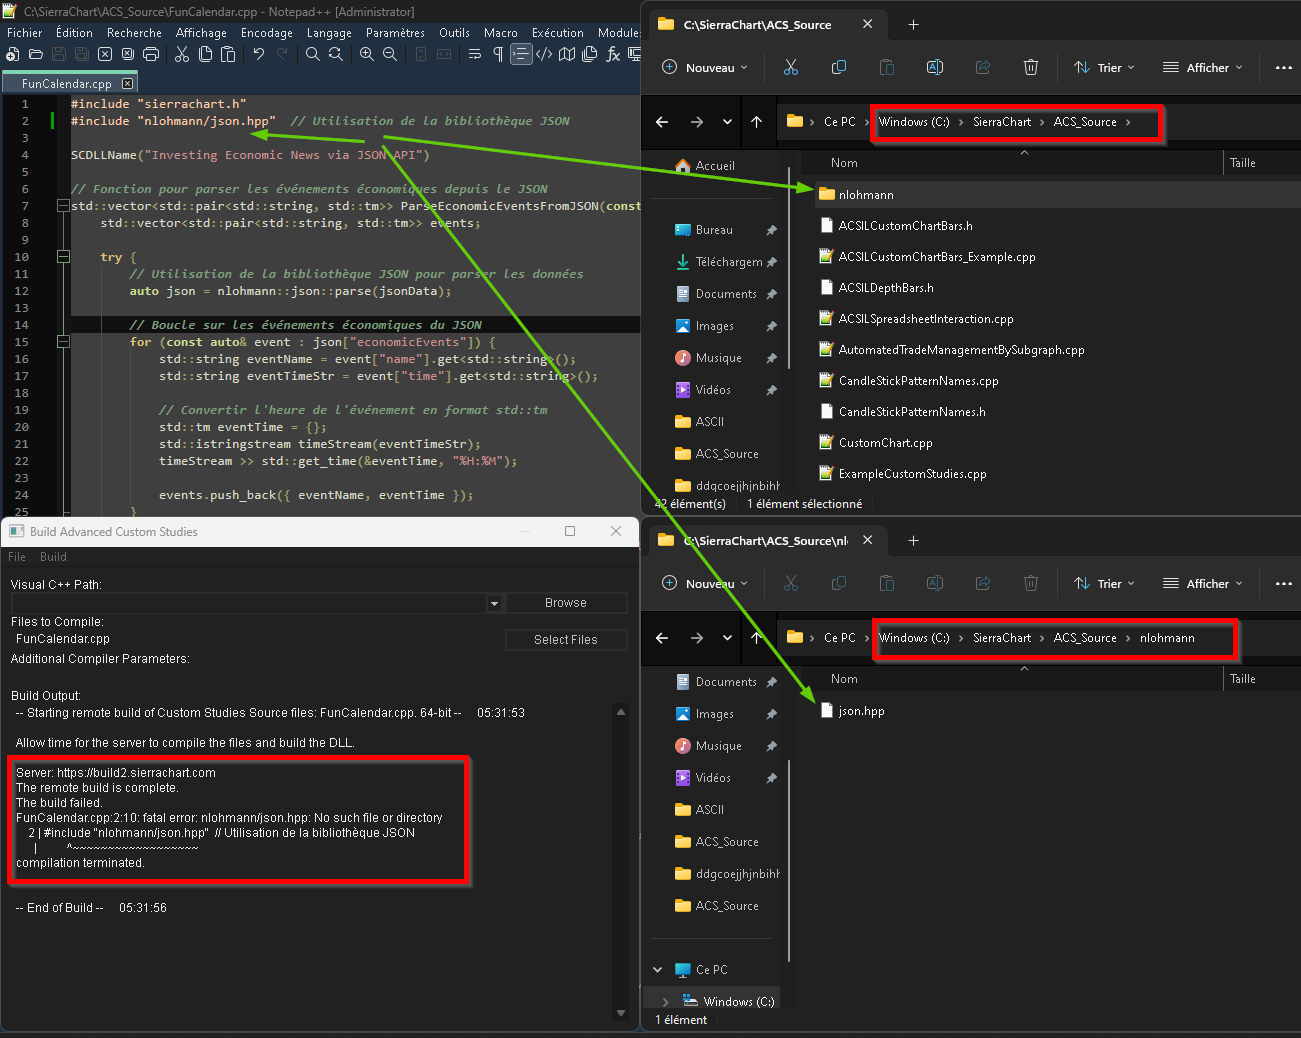Close the FunCalendar.cpp tab

tap(127, 84)
